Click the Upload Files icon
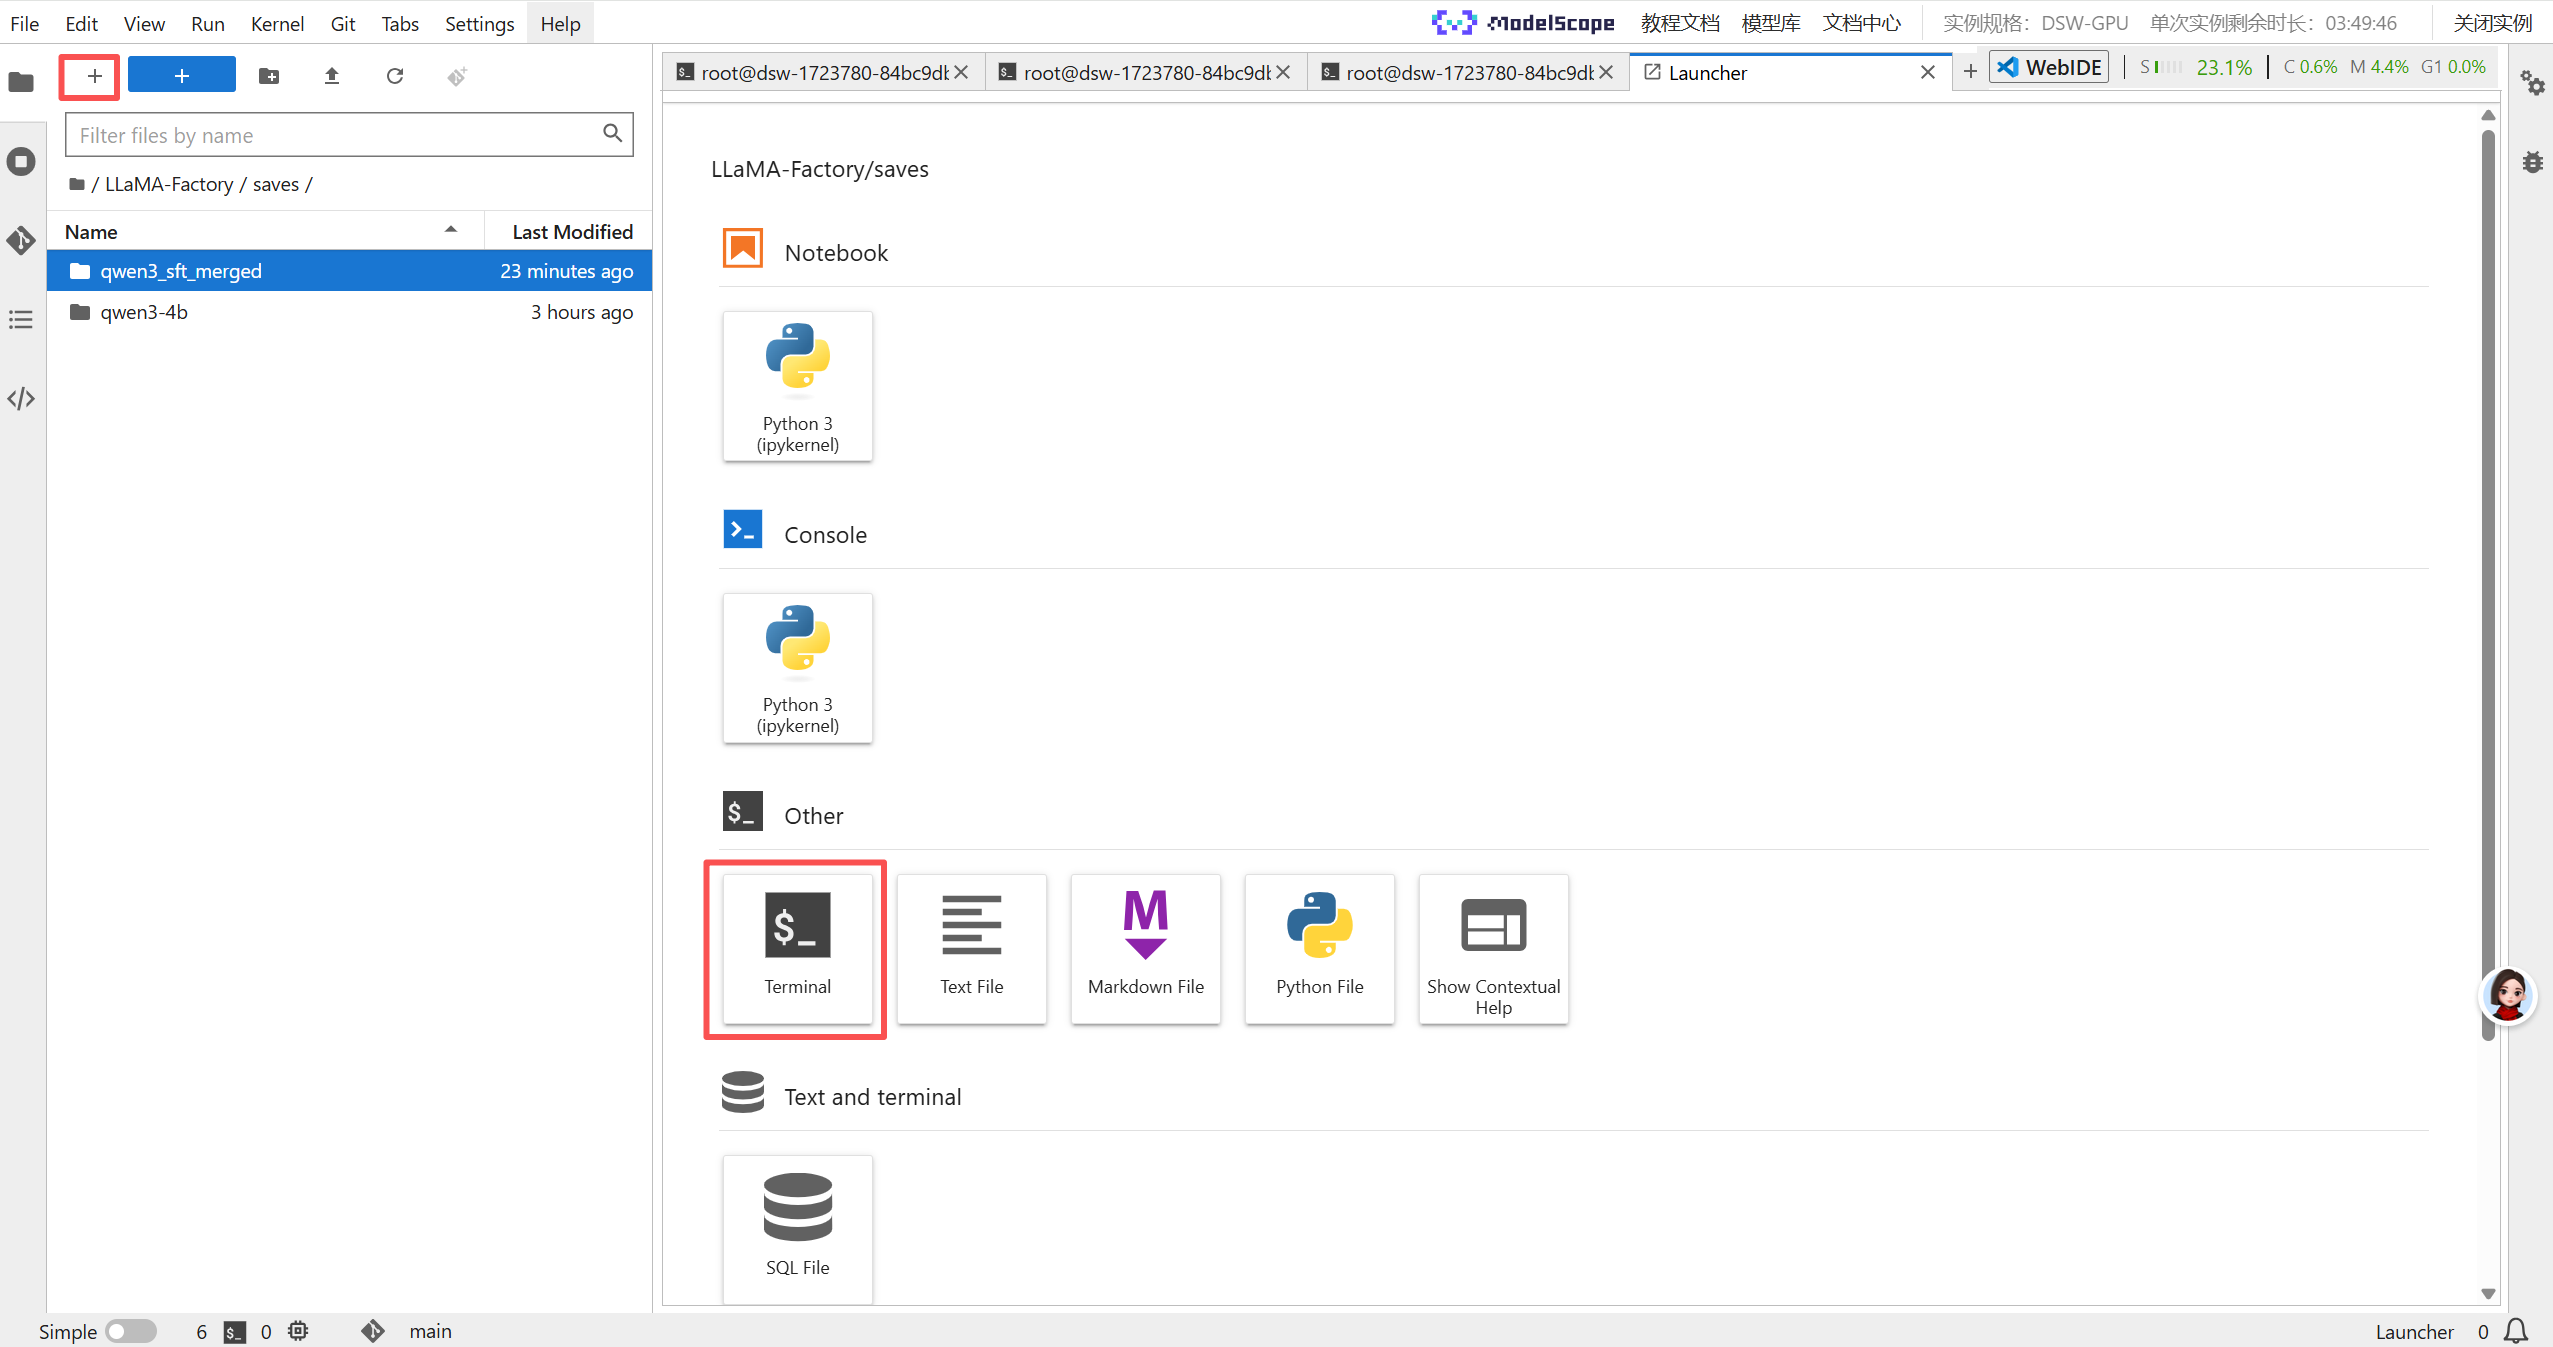The width and height of the screenshot is (2553, 1347). pos(332,76)
